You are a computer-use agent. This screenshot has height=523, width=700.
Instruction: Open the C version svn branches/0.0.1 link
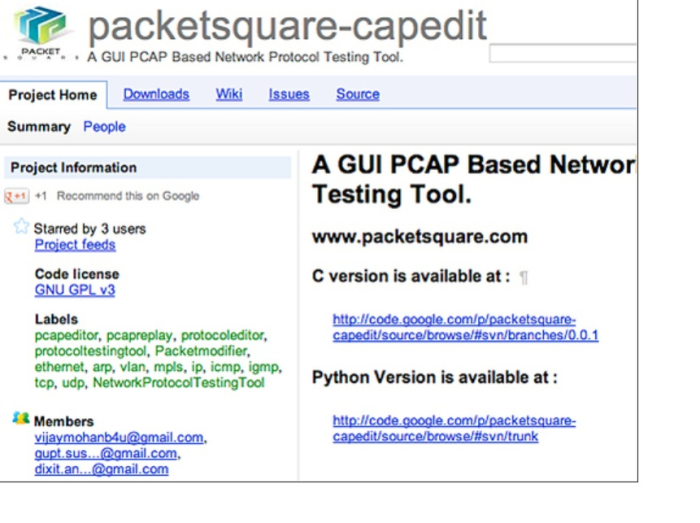[x=466, y=328]
